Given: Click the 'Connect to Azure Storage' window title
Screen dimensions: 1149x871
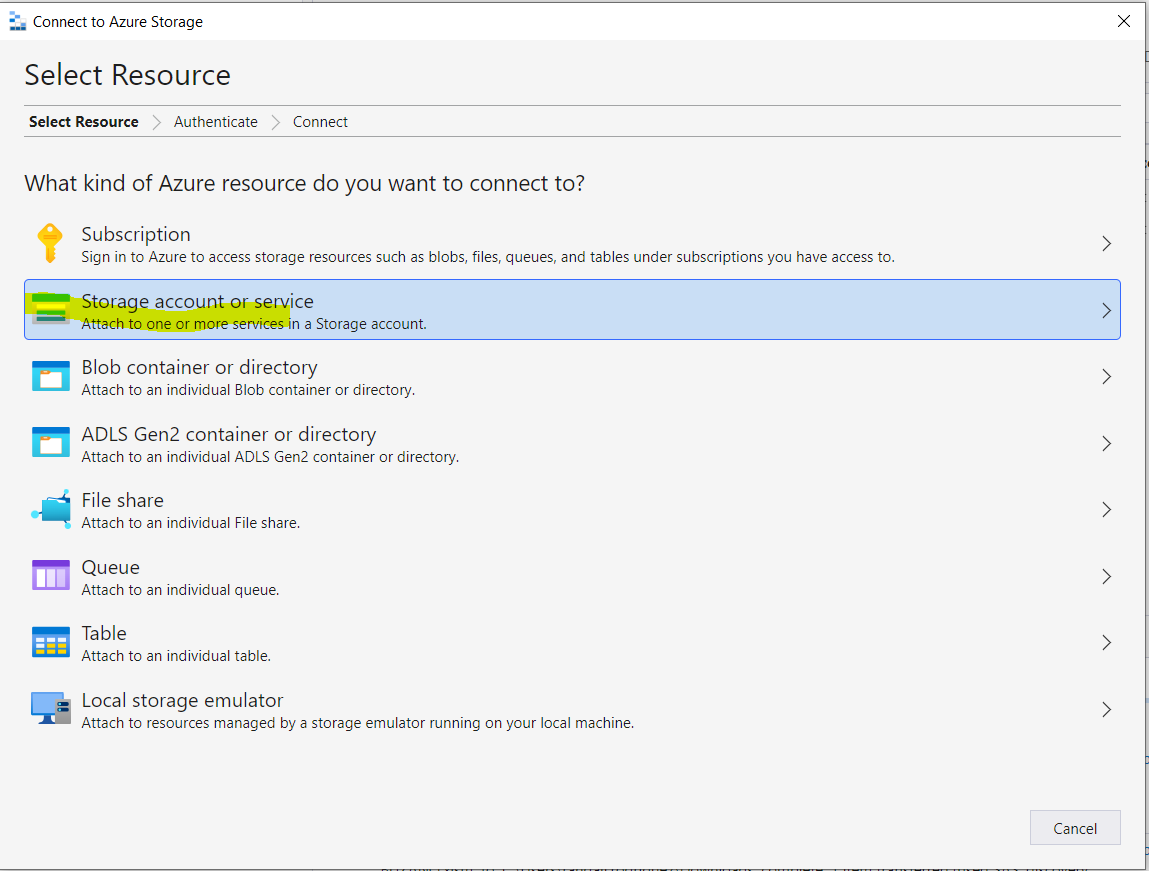Looking at the screenshot, I should 118,22.
